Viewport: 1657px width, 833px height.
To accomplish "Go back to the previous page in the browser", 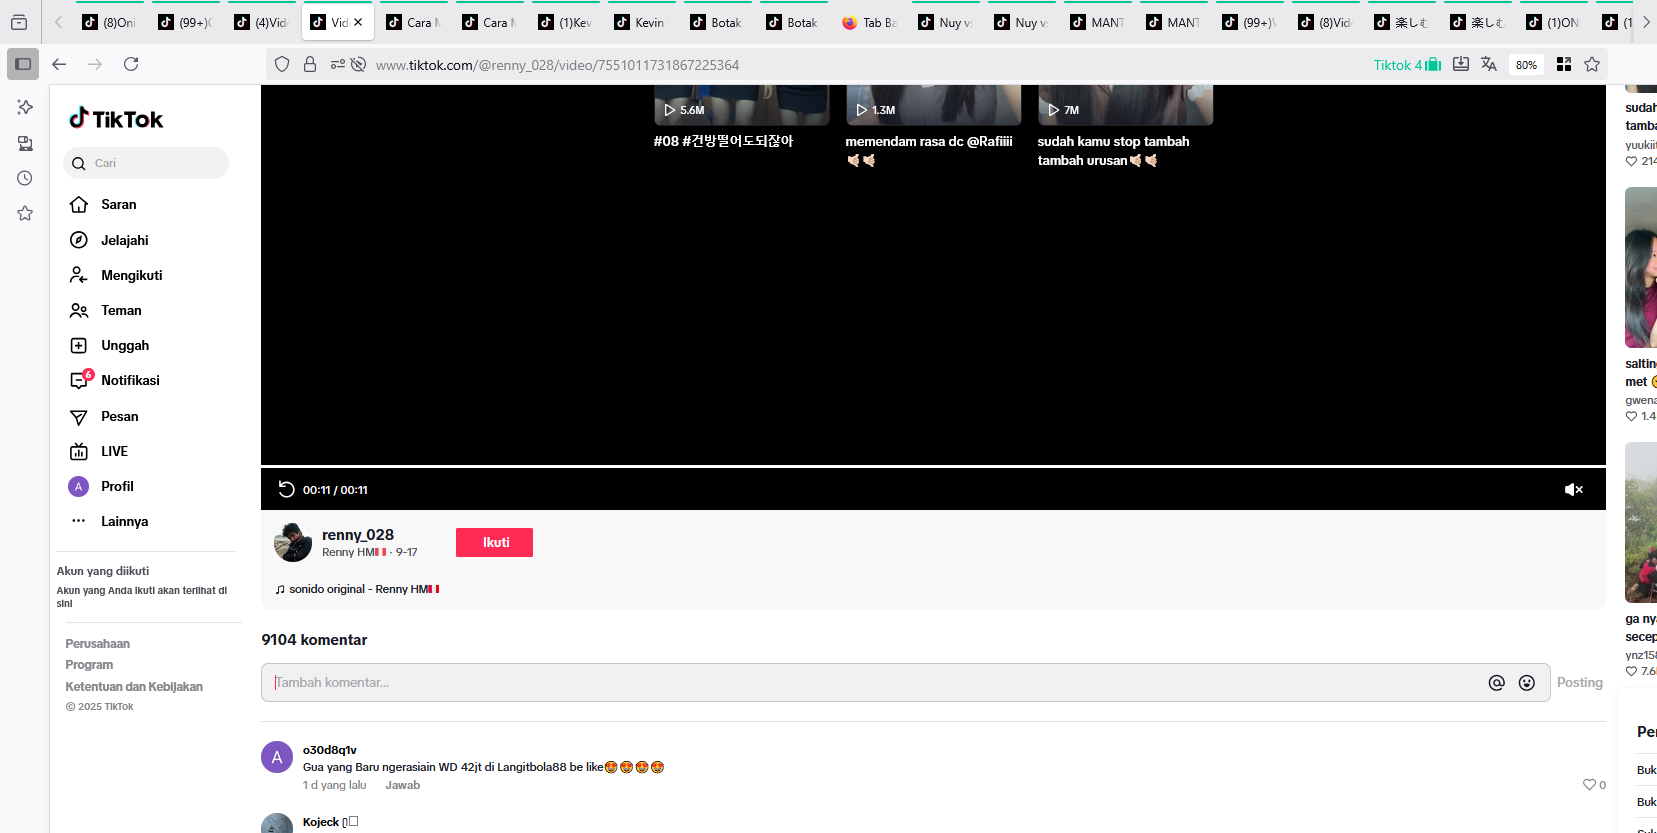I will 59,64.
